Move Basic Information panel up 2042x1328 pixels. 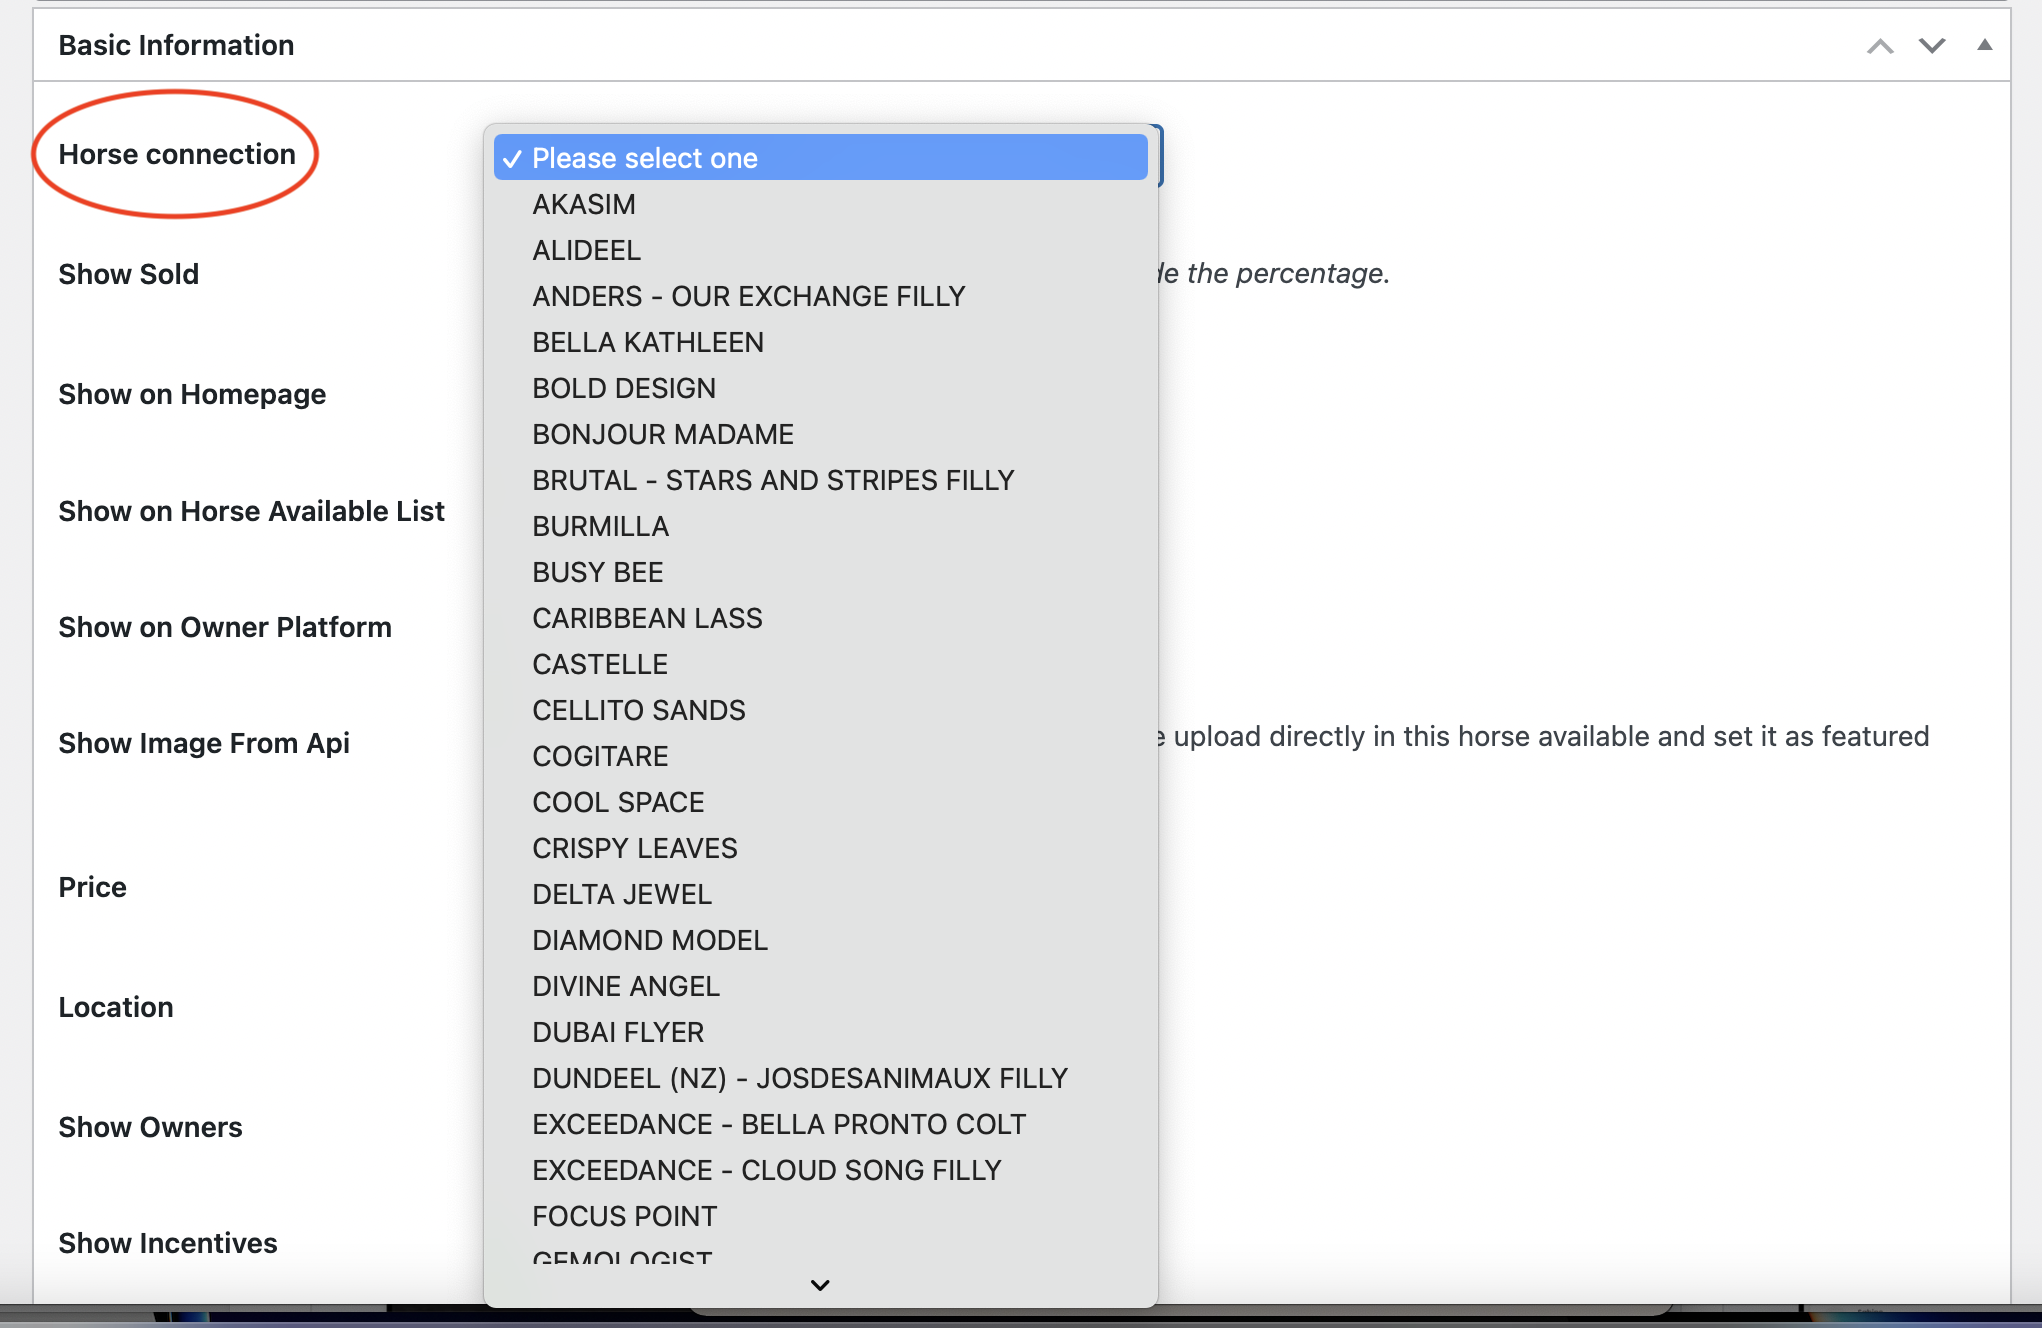tap(1880, 46)
